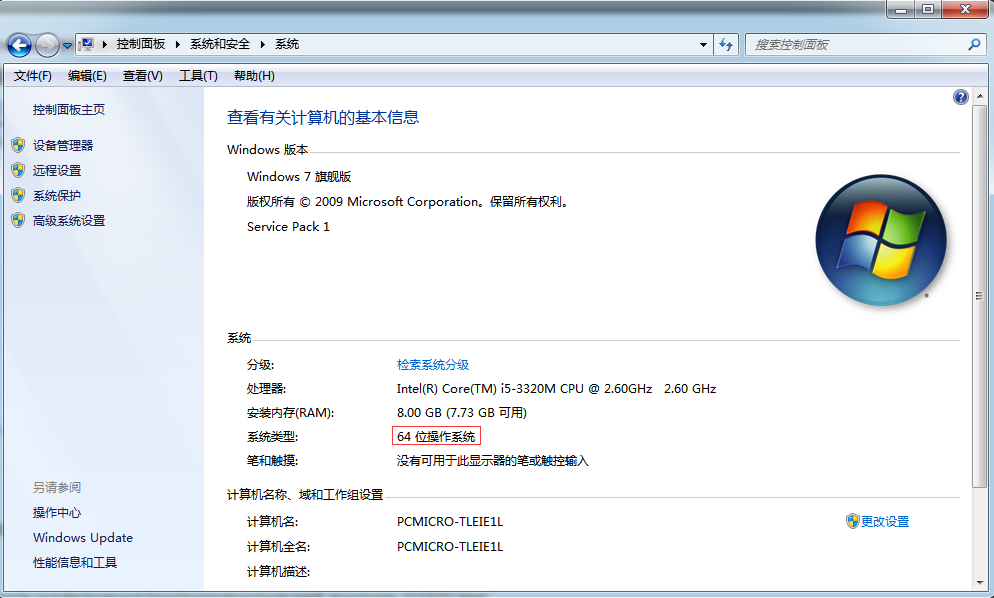994x598 pixels.
Task: Select 系统和安全 in the breadcrumb
Action: (220, 44)
